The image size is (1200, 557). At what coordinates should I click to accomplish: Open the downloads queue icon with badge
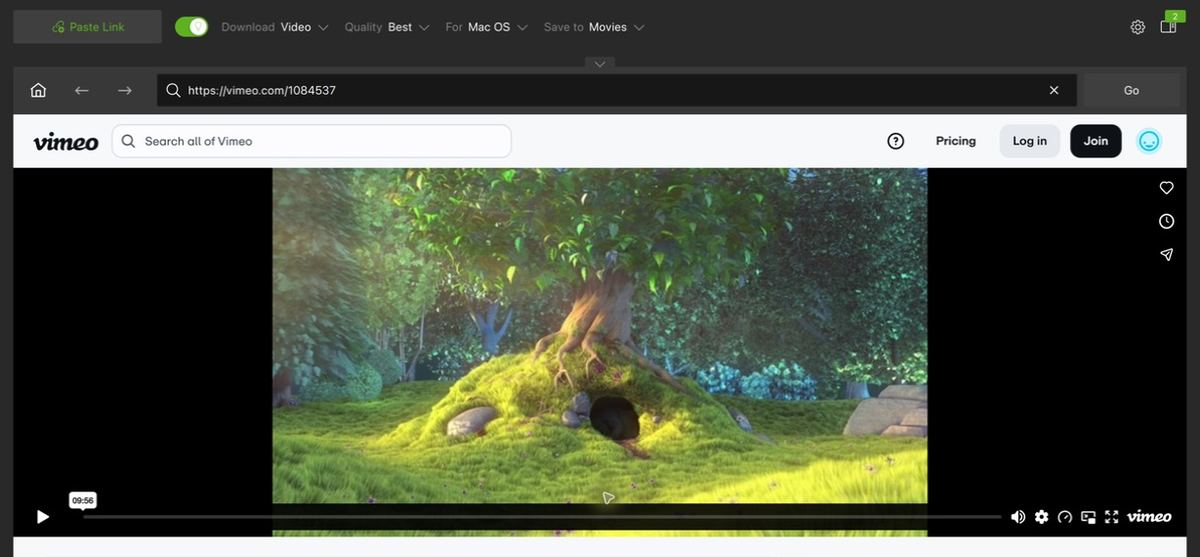coord(1169,25)
